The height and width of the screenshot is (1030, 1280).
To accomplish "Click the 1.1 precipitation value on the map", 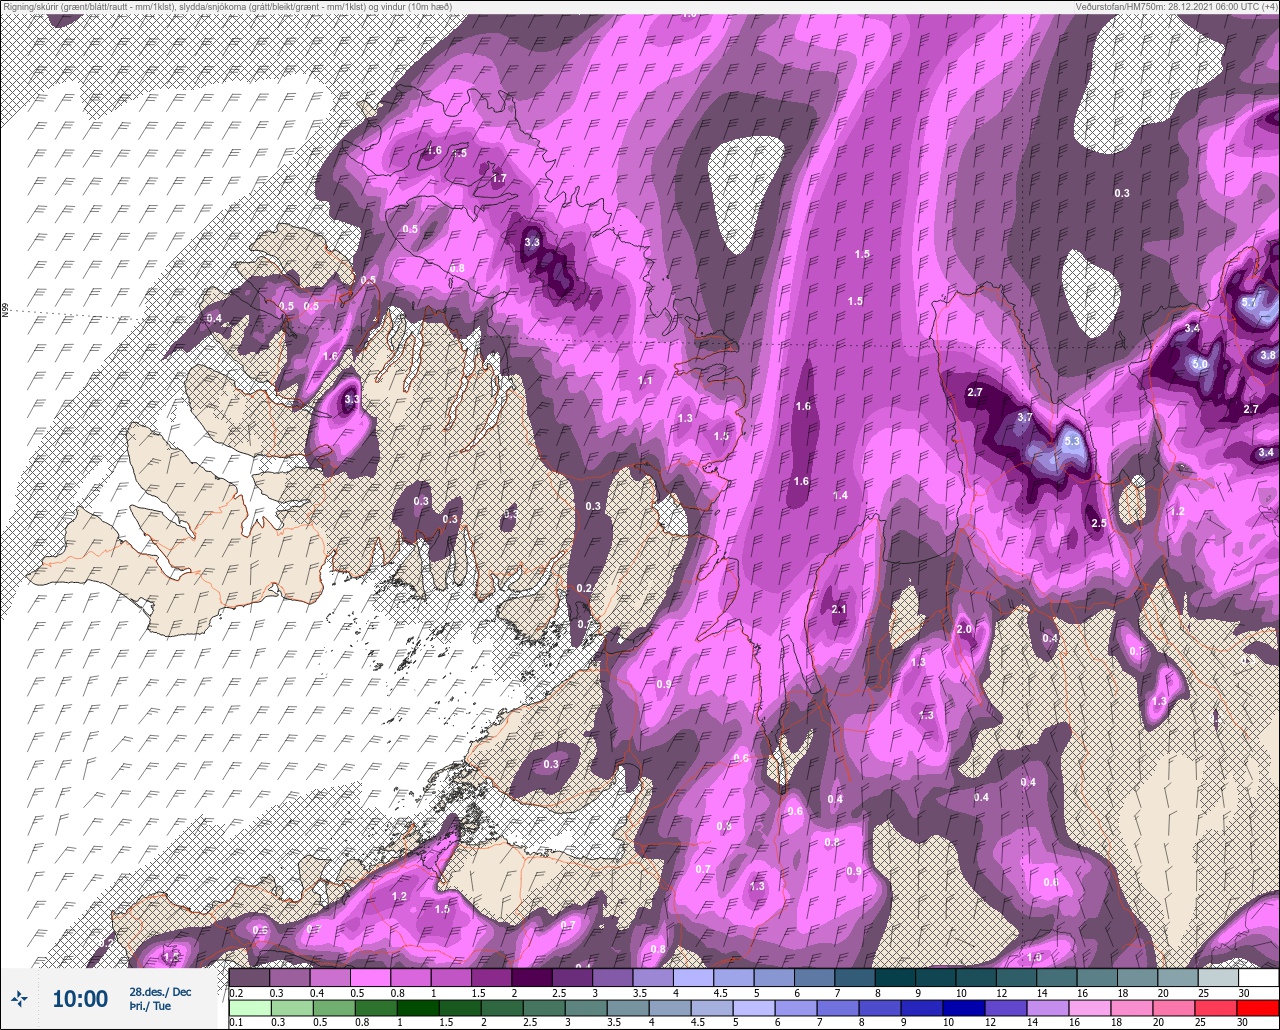I will 645,381.
